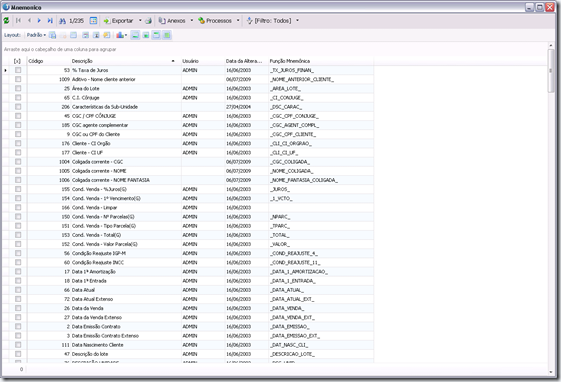Screen dimensions: 561x382
Task: Open the binoculars search icon
Action: click(x=62, y=21)
